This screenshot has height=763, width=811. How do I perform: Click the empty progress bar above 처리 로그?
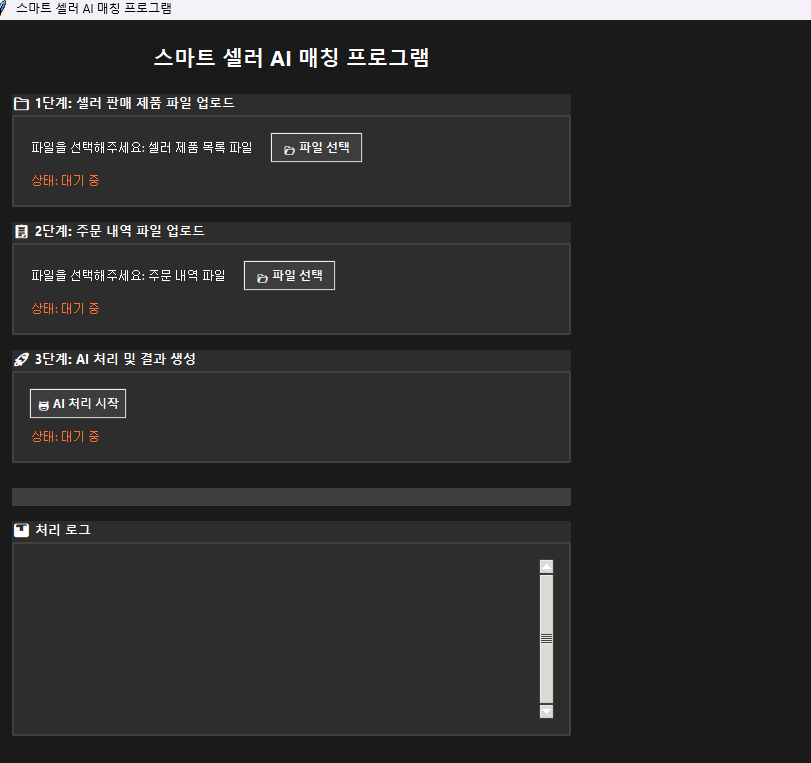tap(291, 497)
